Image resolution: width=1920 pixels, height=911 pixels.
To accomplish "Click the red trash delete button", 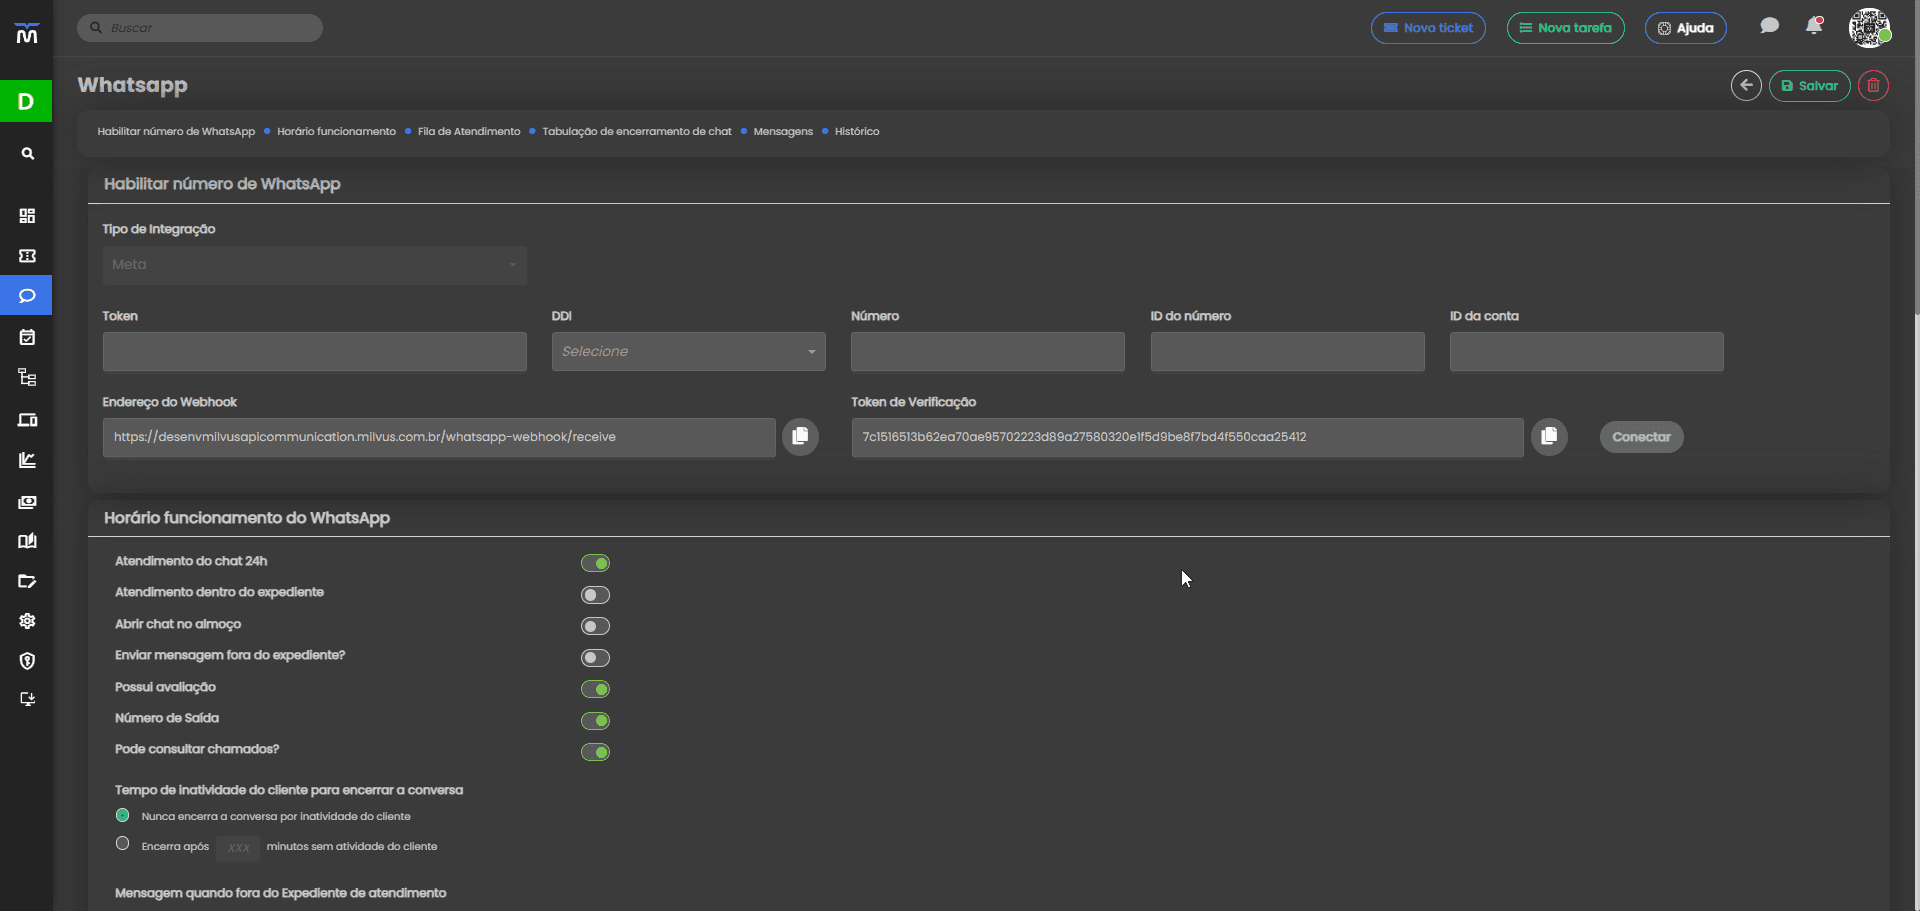I will 1873,86.
